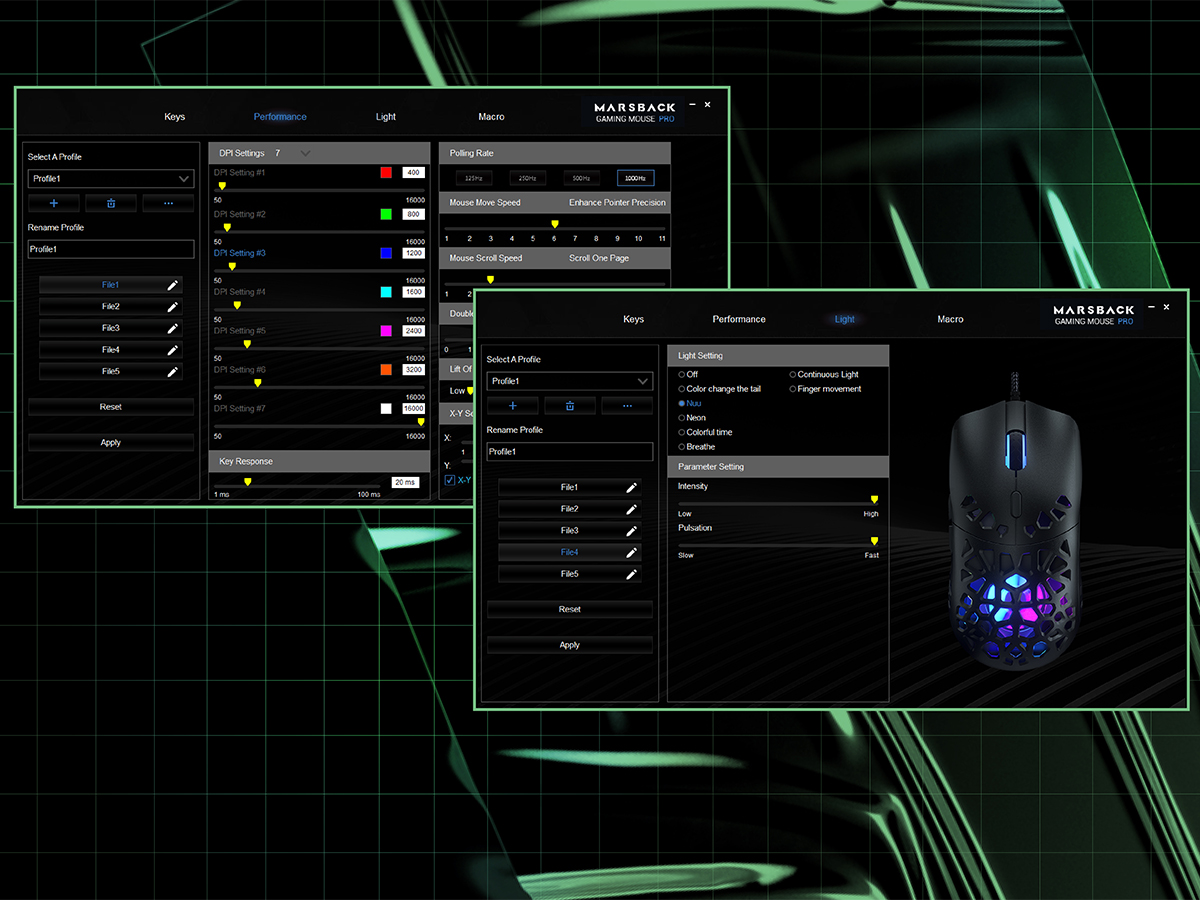The width and height of the screenshot is (1200, 900).
Task: Delete the current profile using trash icon
Action: click(110, 202)
